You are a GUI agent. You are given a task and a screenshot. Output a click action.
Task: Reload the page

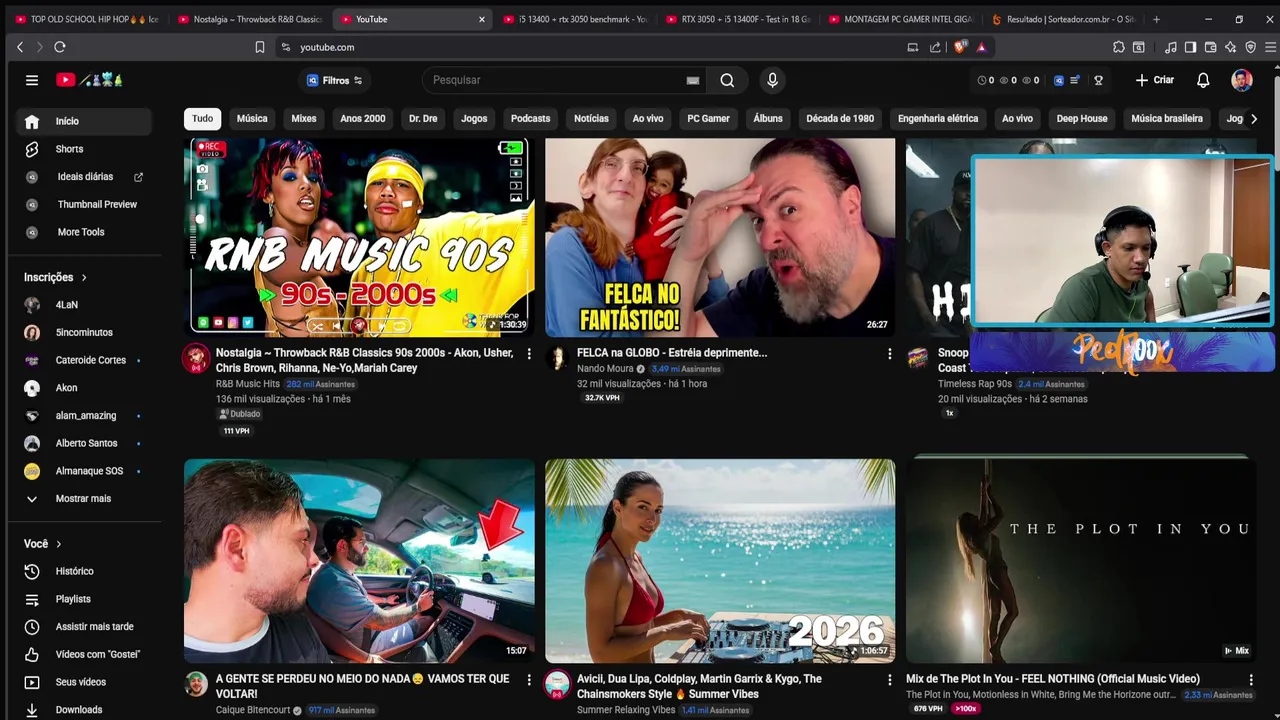pos(60,47)
